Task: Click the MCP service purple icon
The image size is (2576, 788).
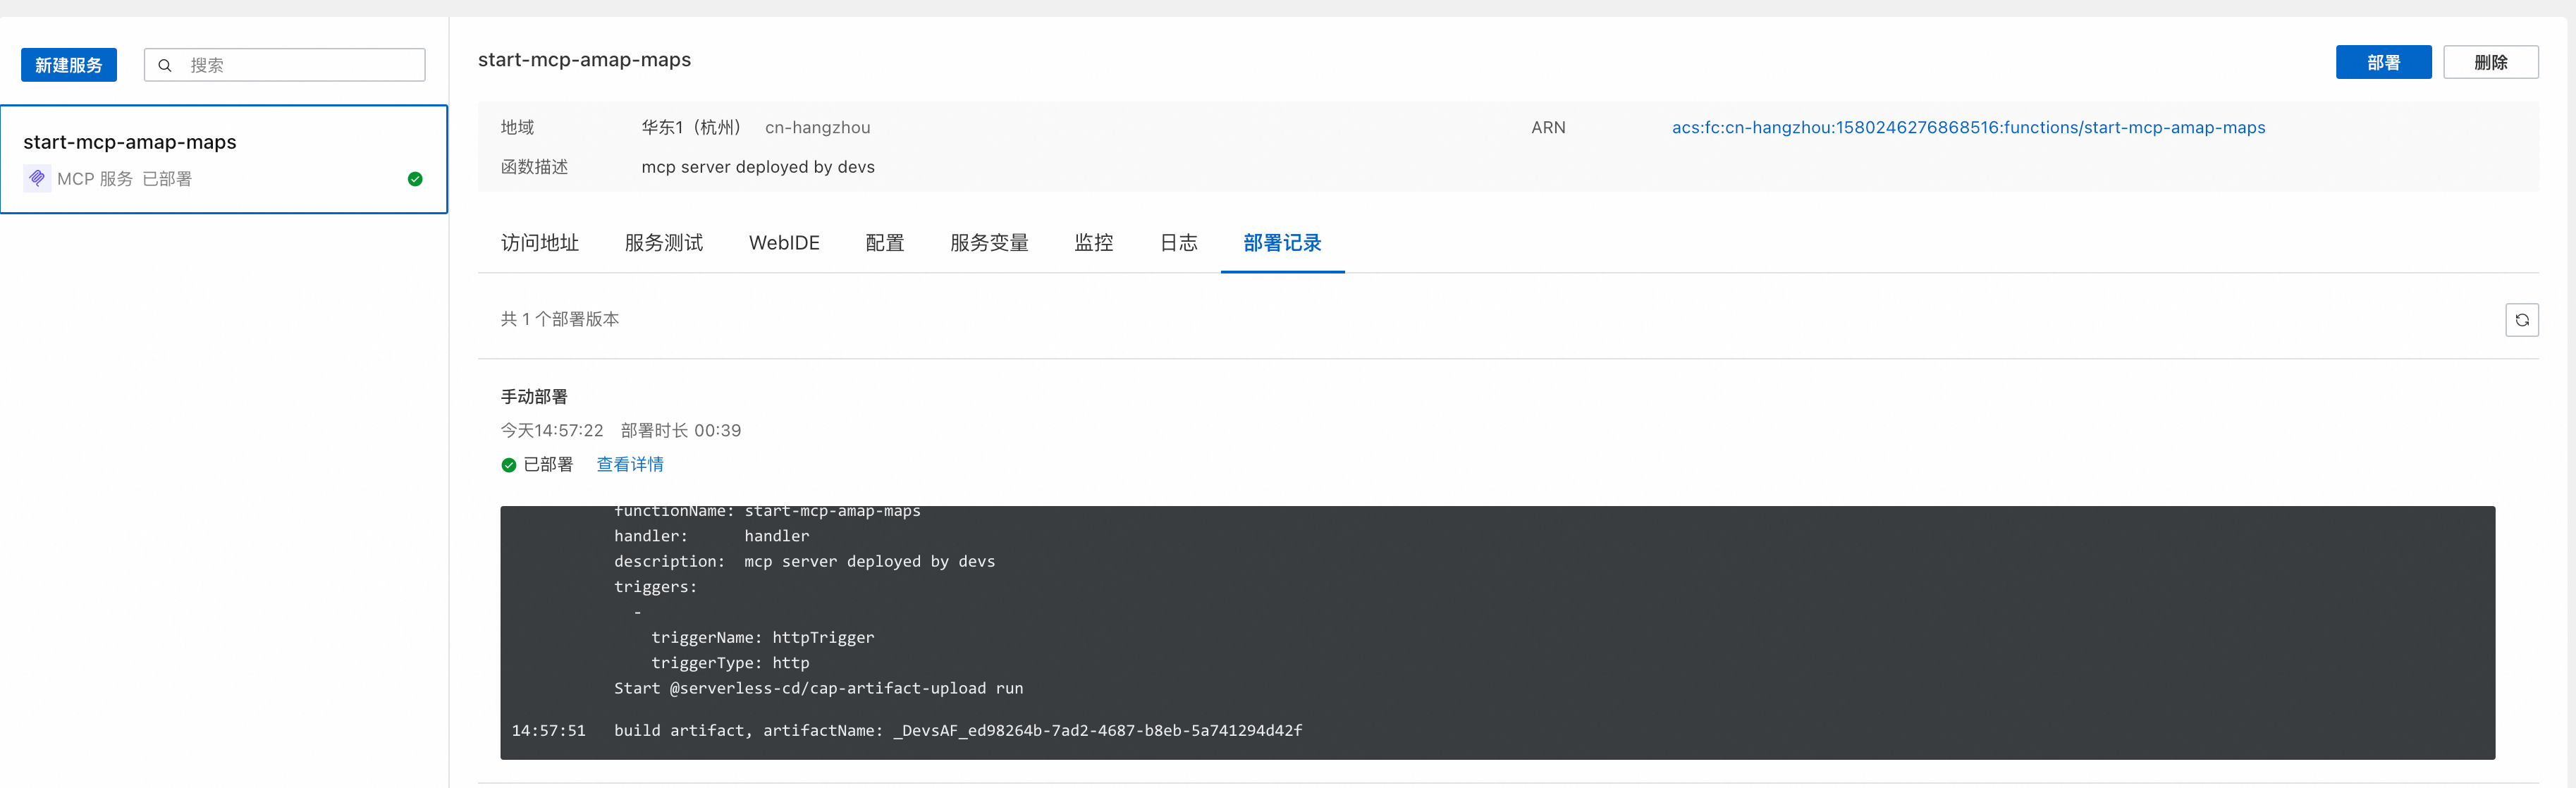Action: pos(37,179)
